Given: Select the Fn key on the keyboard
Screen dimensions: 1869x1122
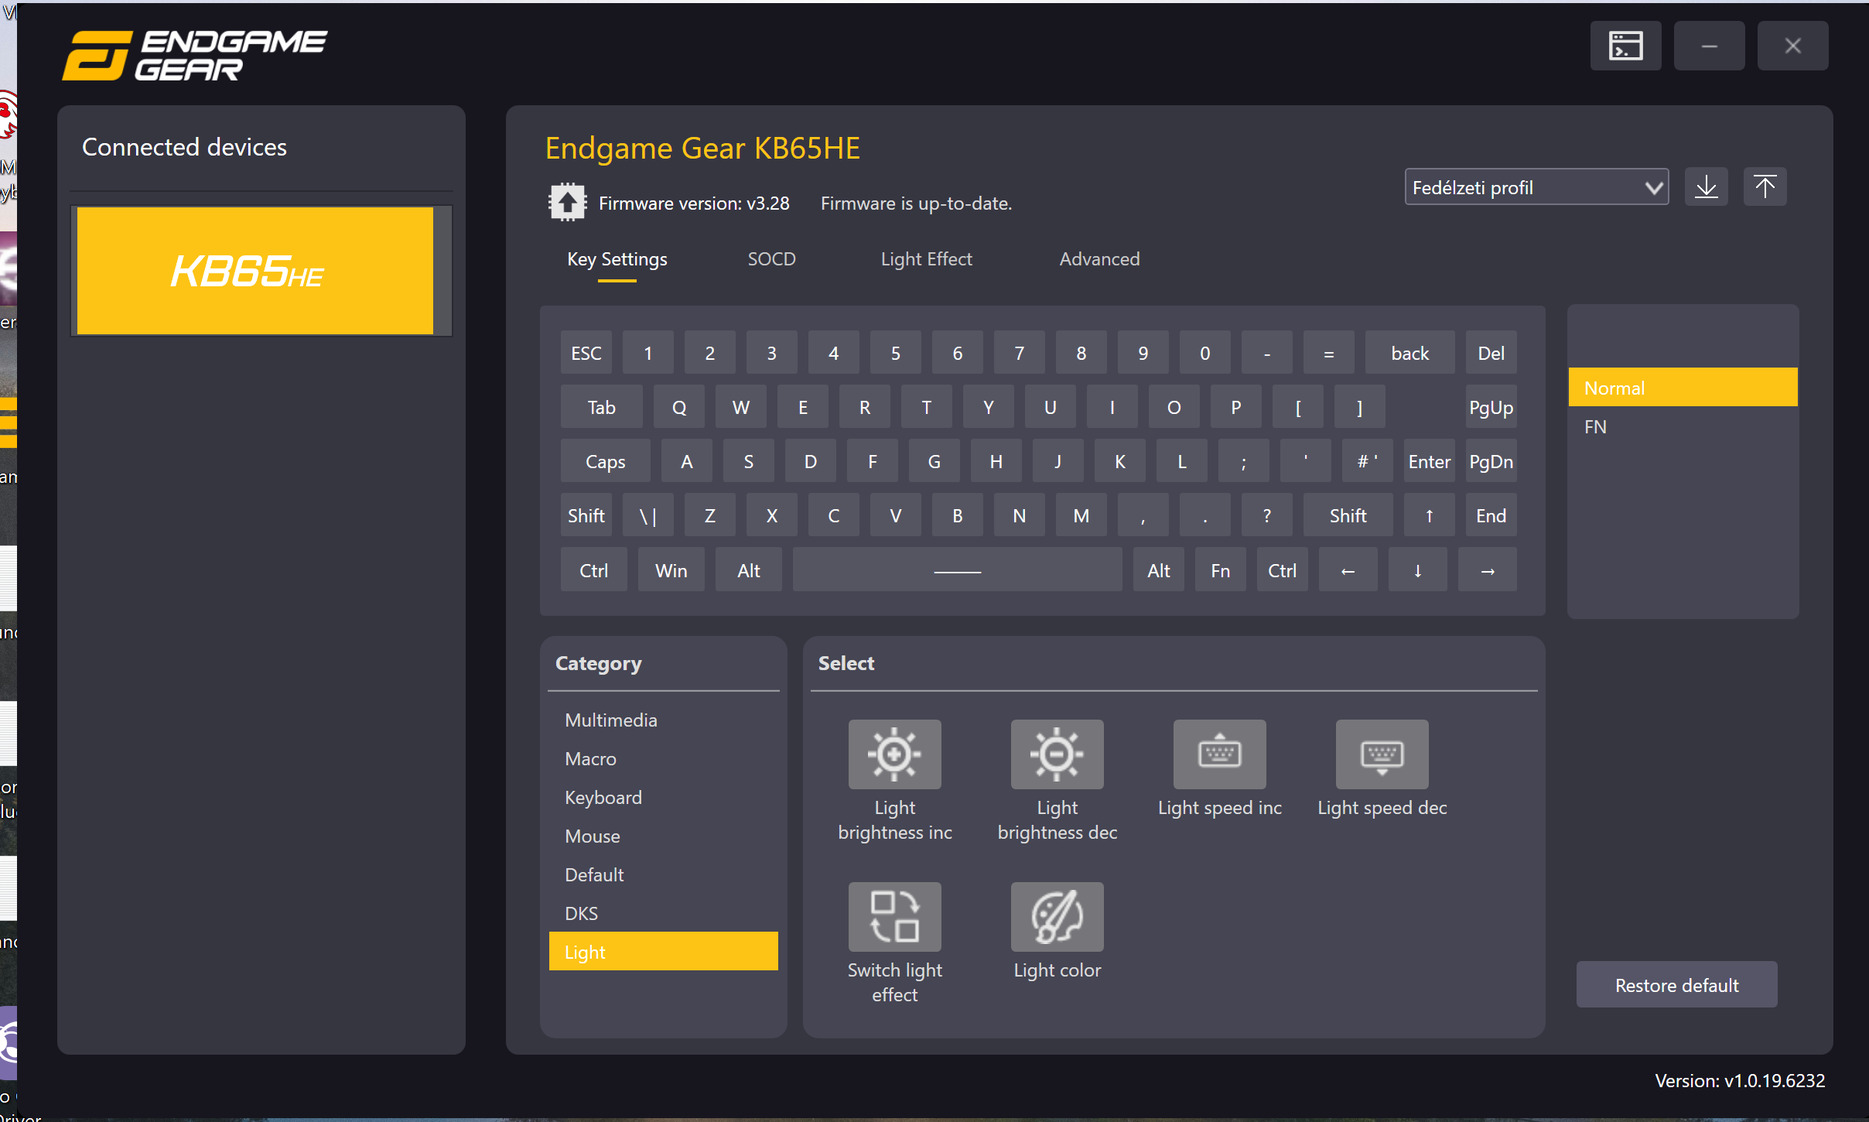Looking at the screenshot, I should pos(1220,571).
